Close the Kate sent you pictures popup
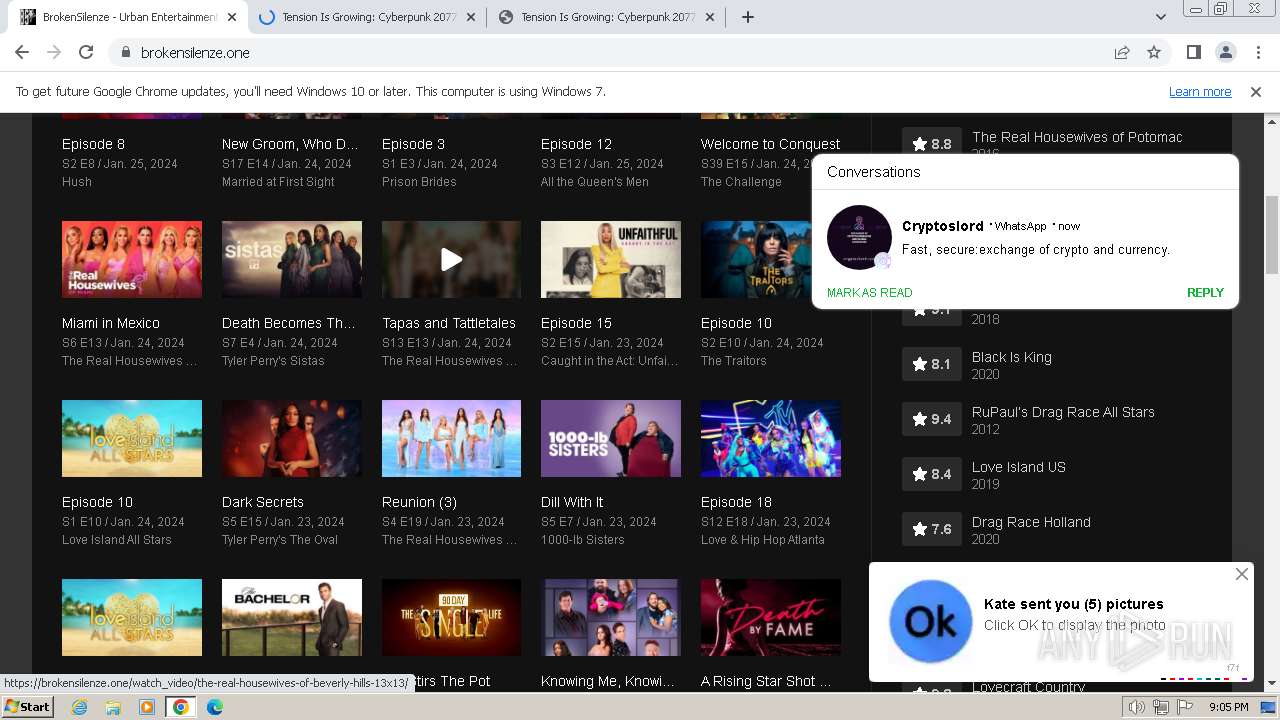1280x720 pixels. point(1241,574)
